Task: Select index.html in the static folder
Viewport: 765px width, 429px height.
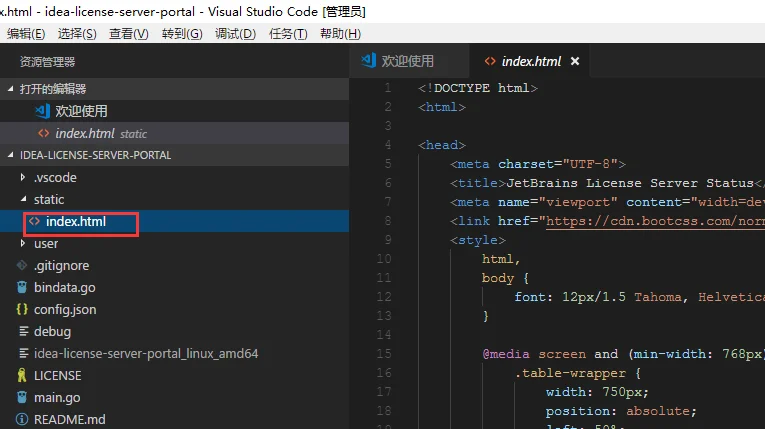Action: pyautogui.click(x=76, y=222)
